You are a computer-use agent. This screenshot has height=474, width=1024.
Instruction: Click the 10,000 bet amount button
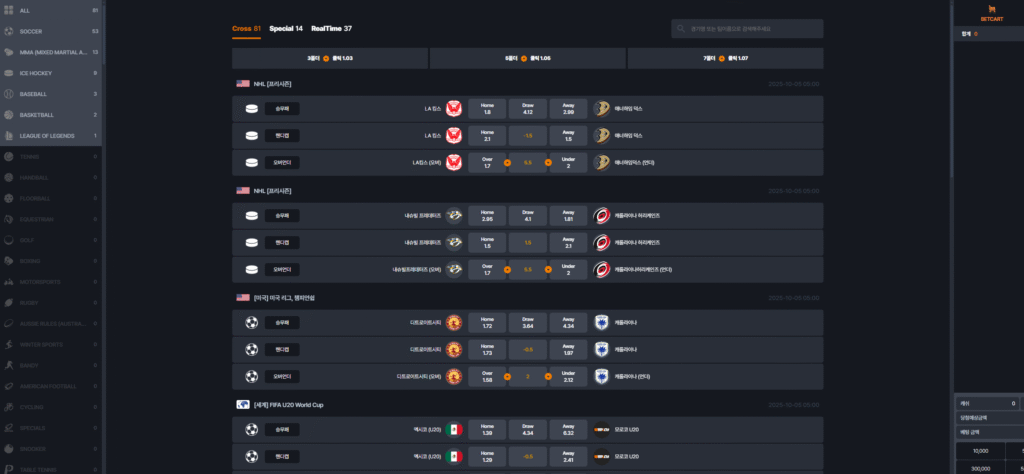coord(967,450)
